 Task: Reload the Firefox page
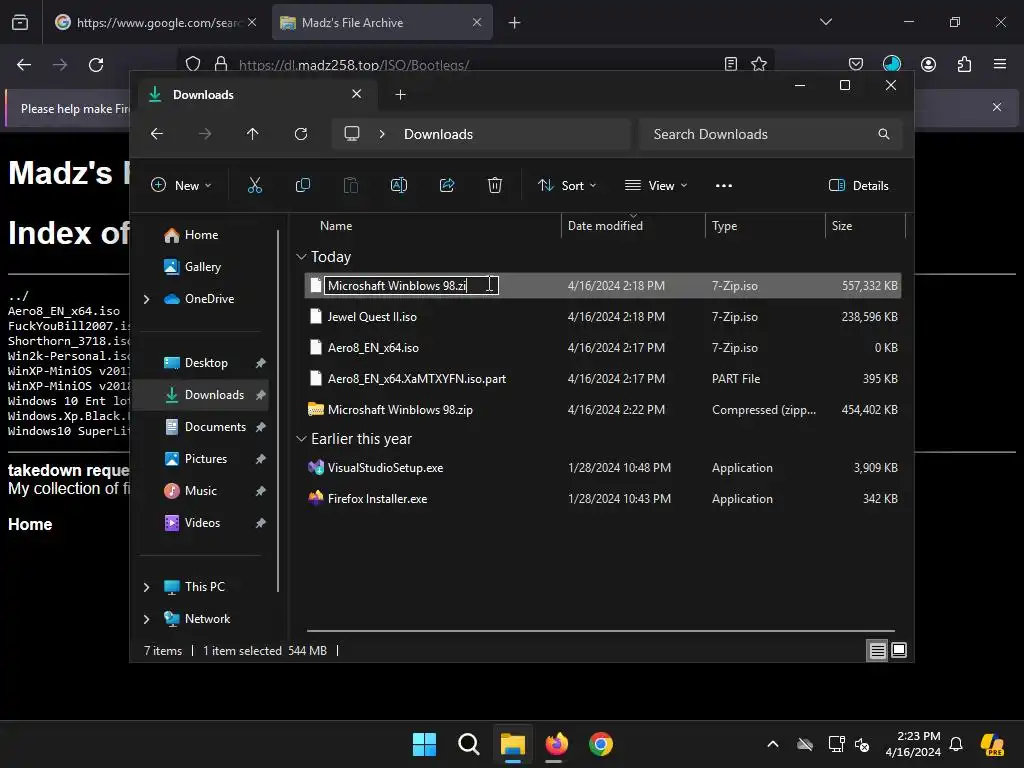(96, 65)
